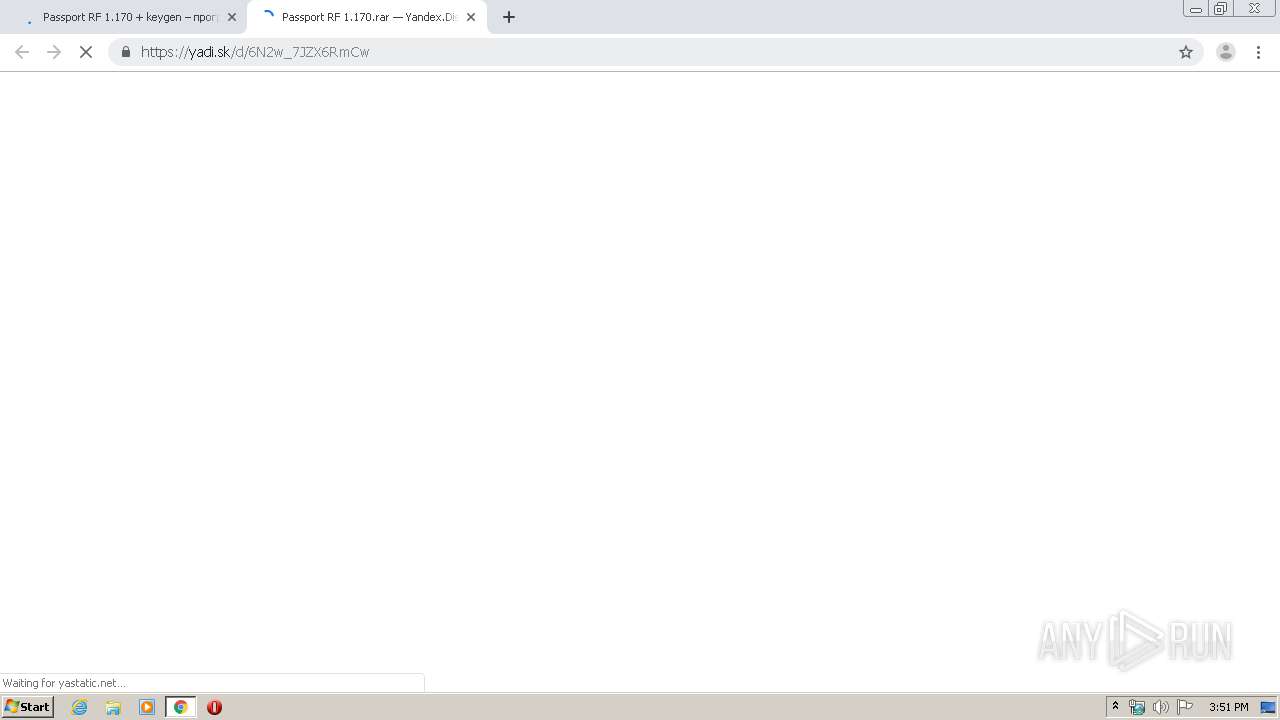Viewport: 1280px width, 720px height.
Task: View site info via the padlock icon
Action: [126, 52]
